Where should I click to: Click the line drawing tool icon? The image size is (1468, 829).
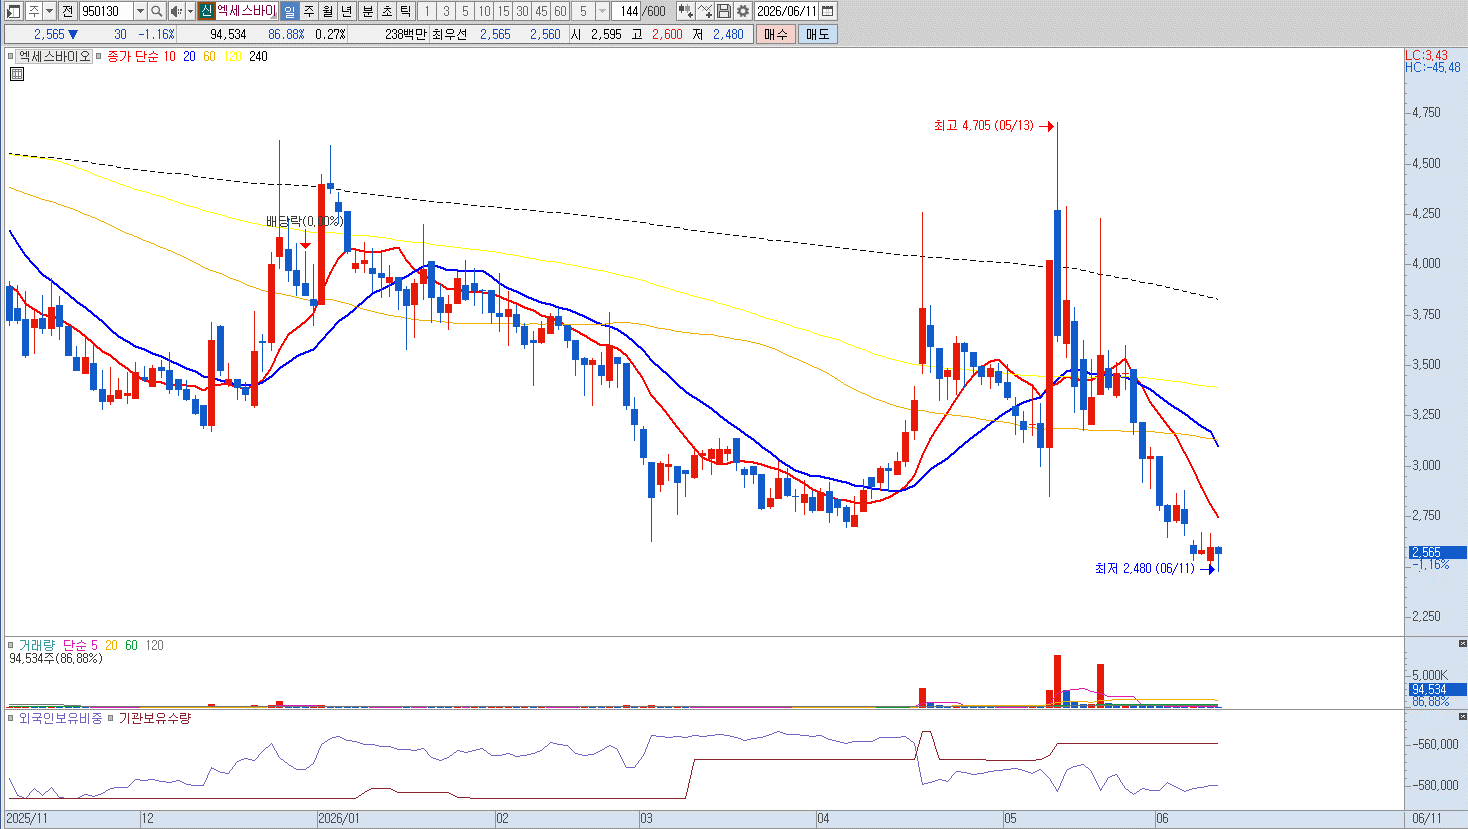[x=705, y=11]
